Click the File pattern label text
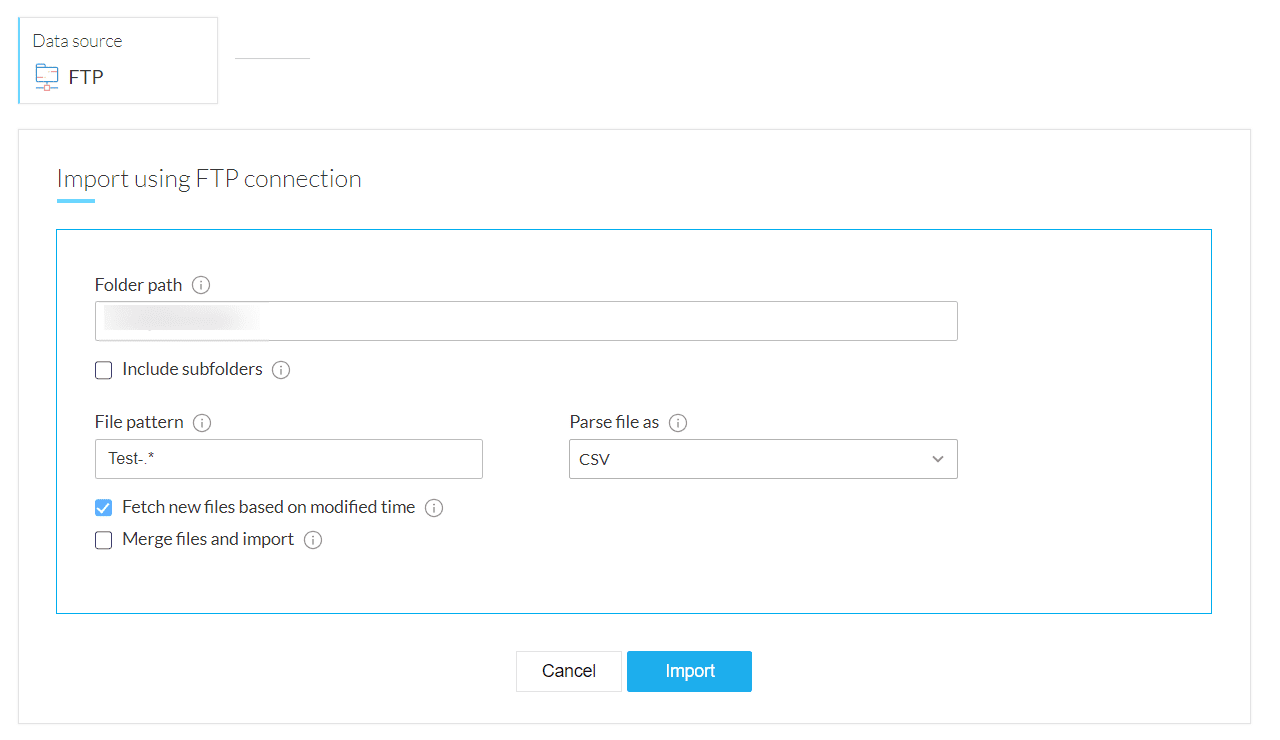Image resolution: width=1280 pixels, height=740 pixels. [139, 422]
